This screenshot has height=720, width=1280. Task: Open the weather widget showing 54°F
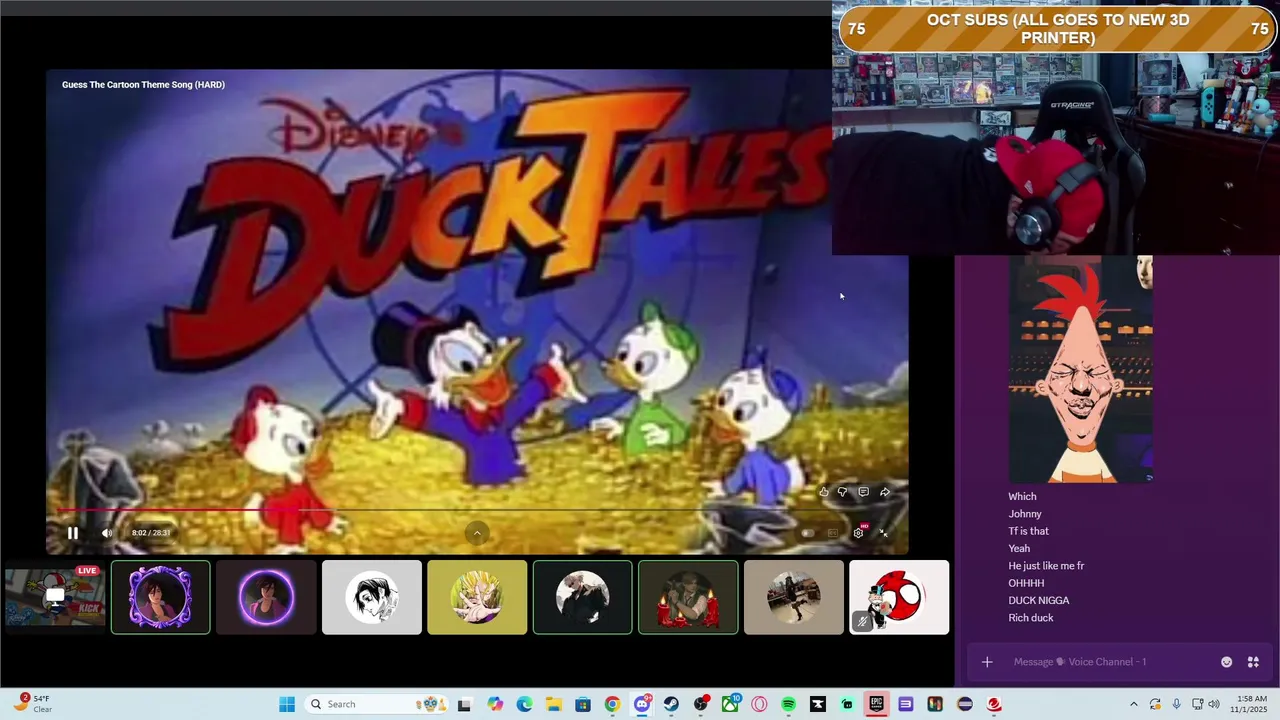(x=33, y=704)
